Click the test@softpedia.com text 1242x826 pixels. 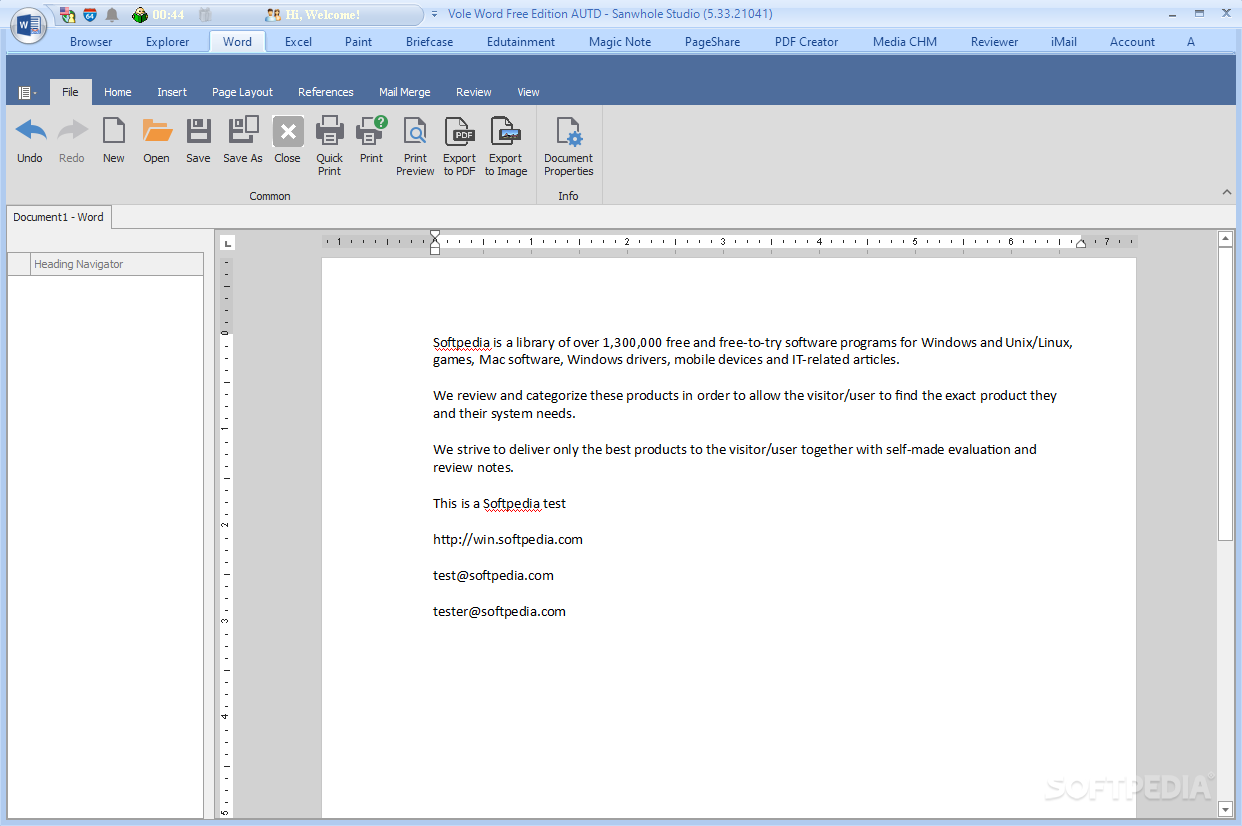[493, 575]
